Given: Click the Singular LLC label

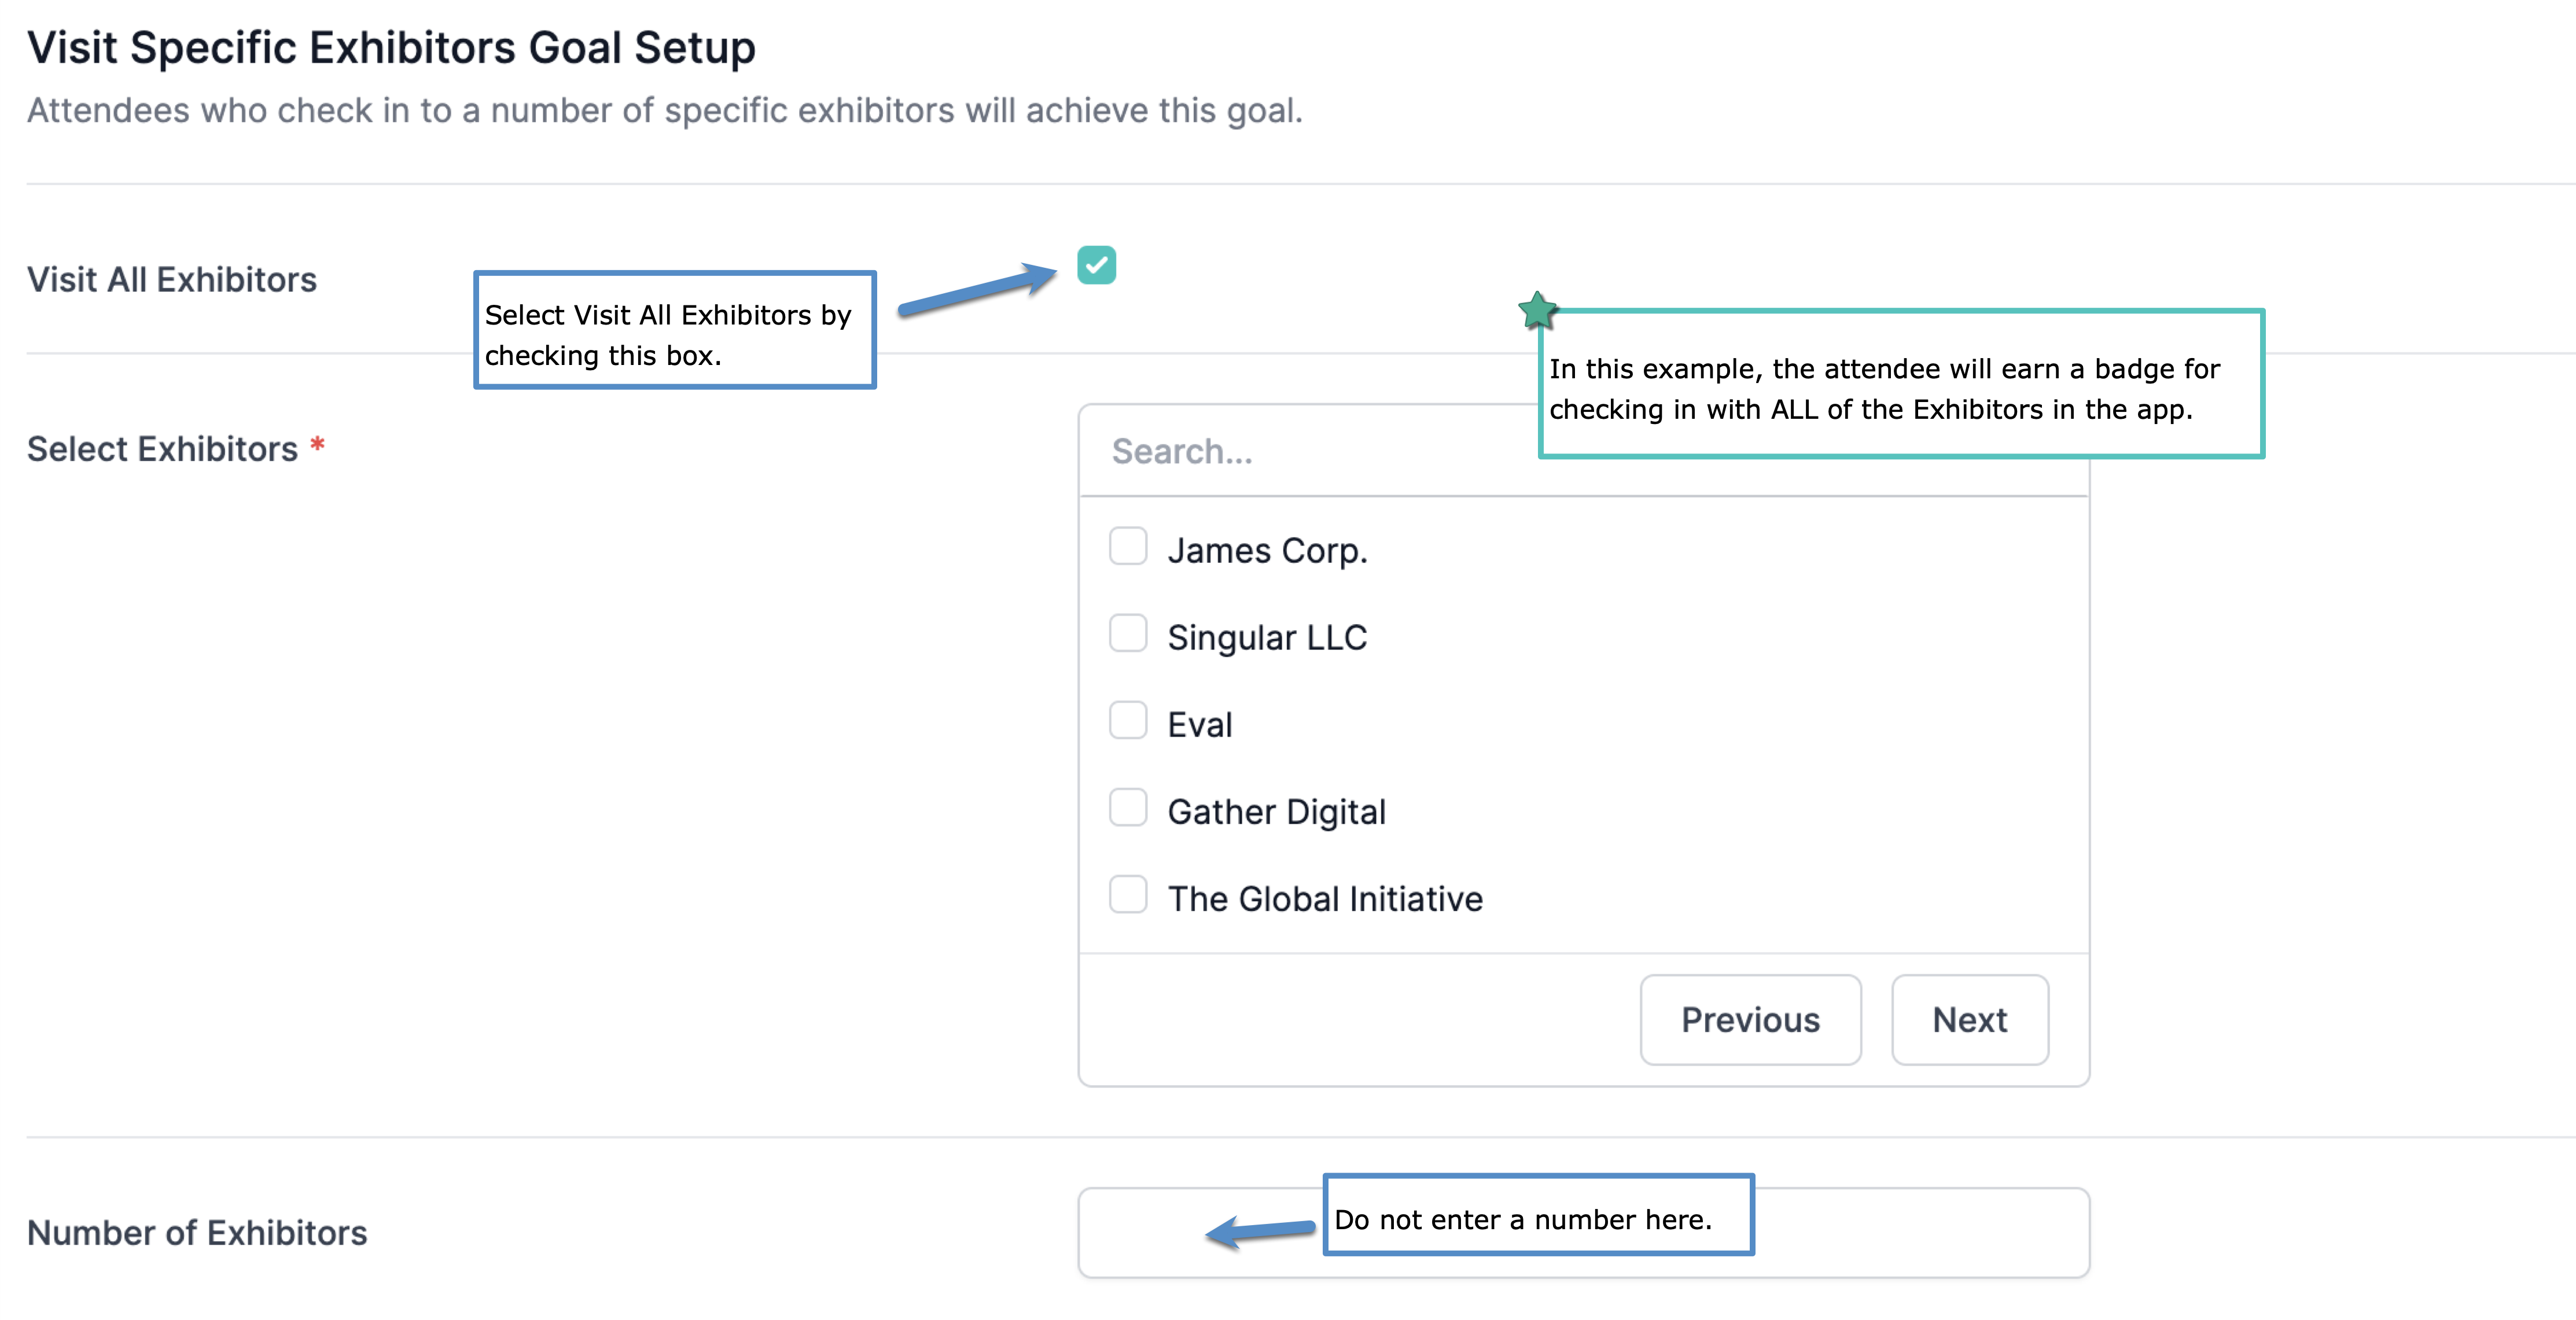Looking at the screenshot, I should click(x=1267, y=638).
